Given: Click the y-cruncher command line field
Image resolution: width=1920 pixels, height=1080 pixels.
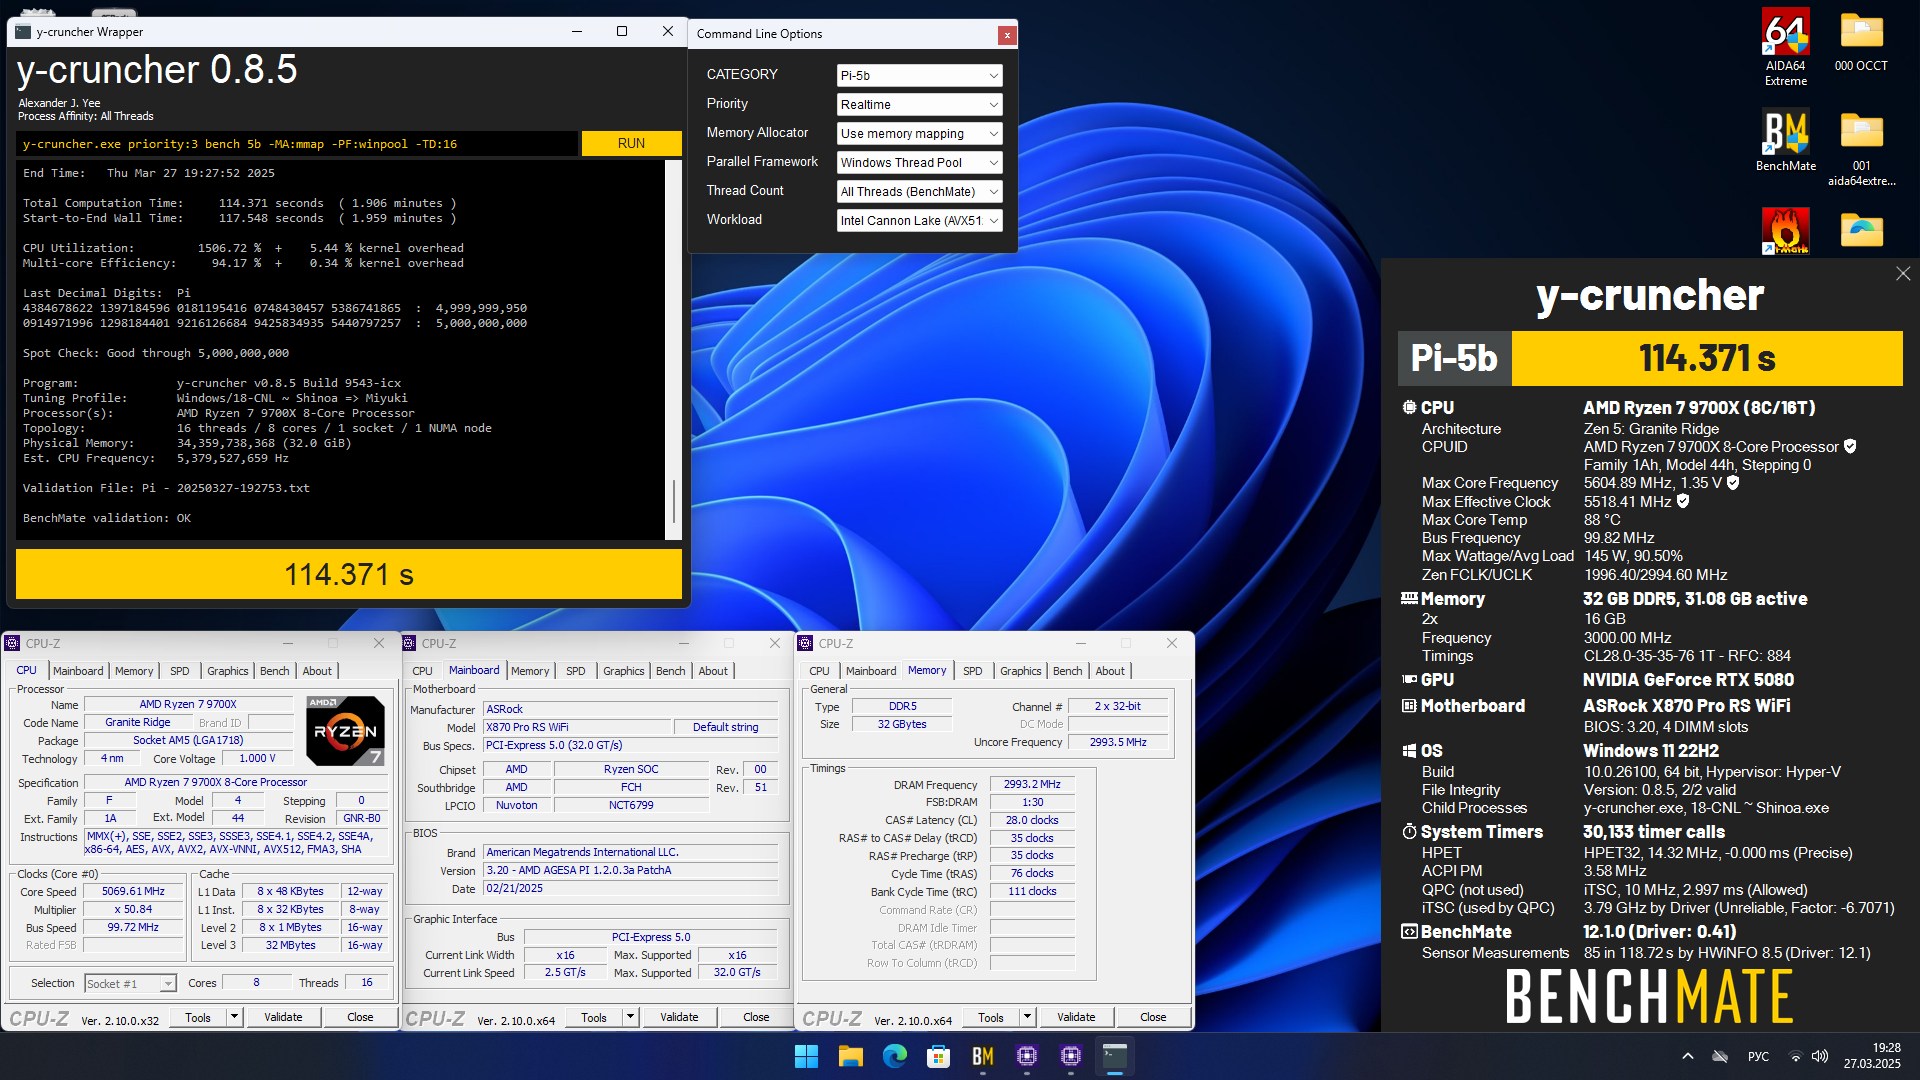Looking at the screenshot, I should [x=297, y=144].
